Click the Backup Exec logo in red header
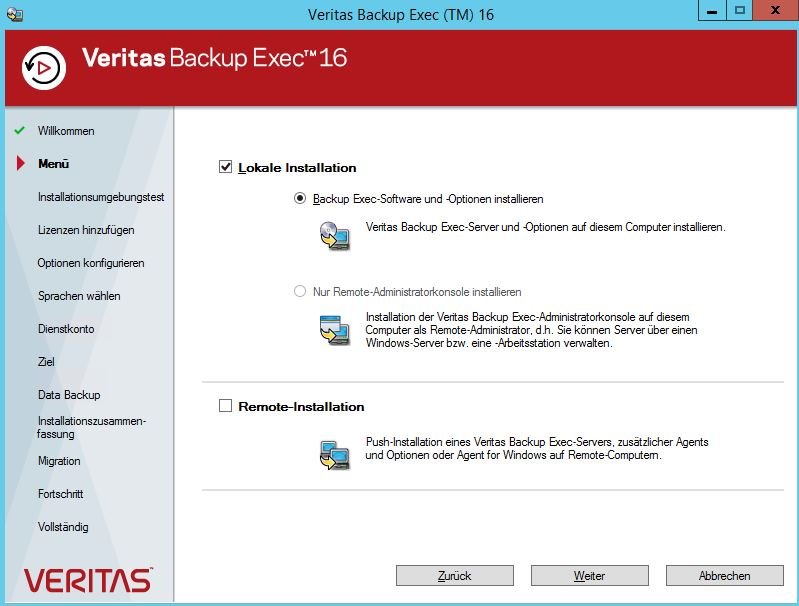The image size is (799, 606). pyautogui.click(x=44, y=67)
